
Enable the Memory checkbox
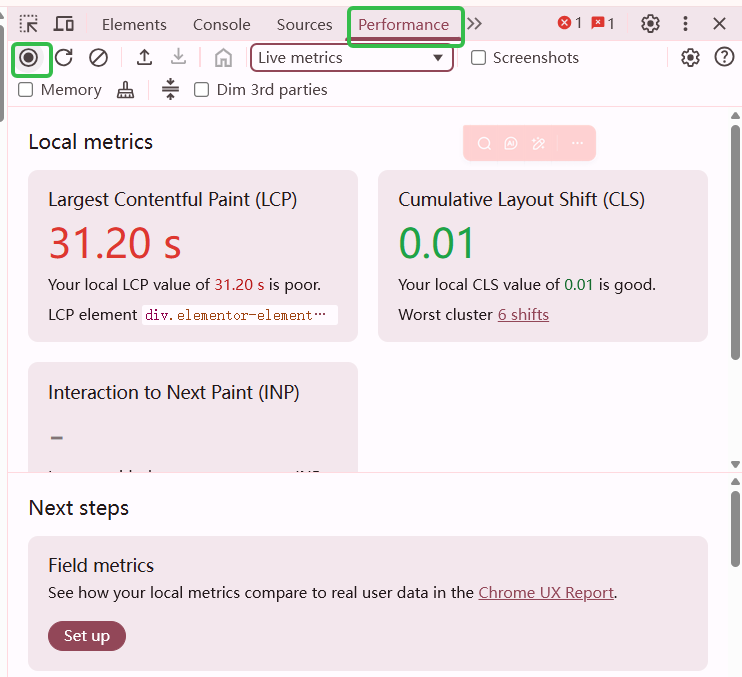click(x=26, y=90)
